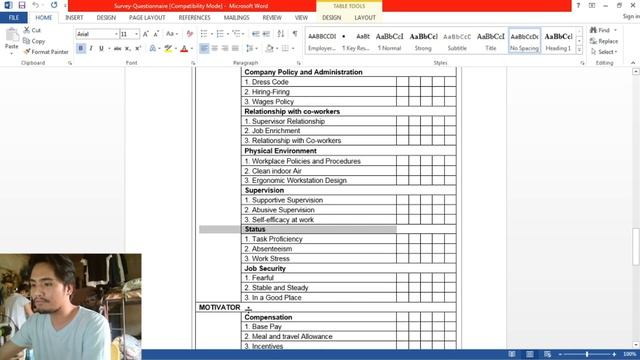The height and width of the screenshot is (360, 640).
Task: Grow font size with the larger A icon
Action: (145, 34)
